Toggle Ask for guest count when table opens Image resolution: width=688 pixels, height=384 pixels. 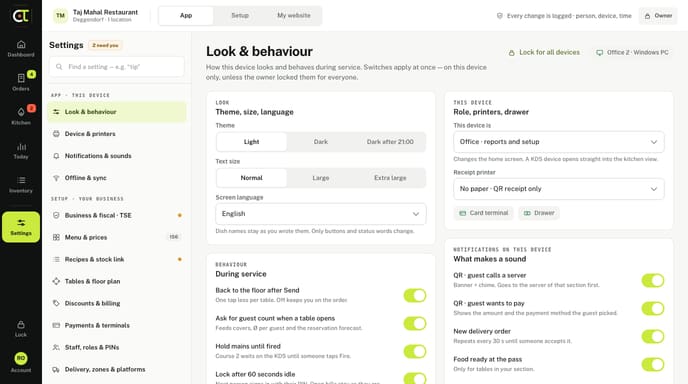pyautogui.click(x=415, y=323)
